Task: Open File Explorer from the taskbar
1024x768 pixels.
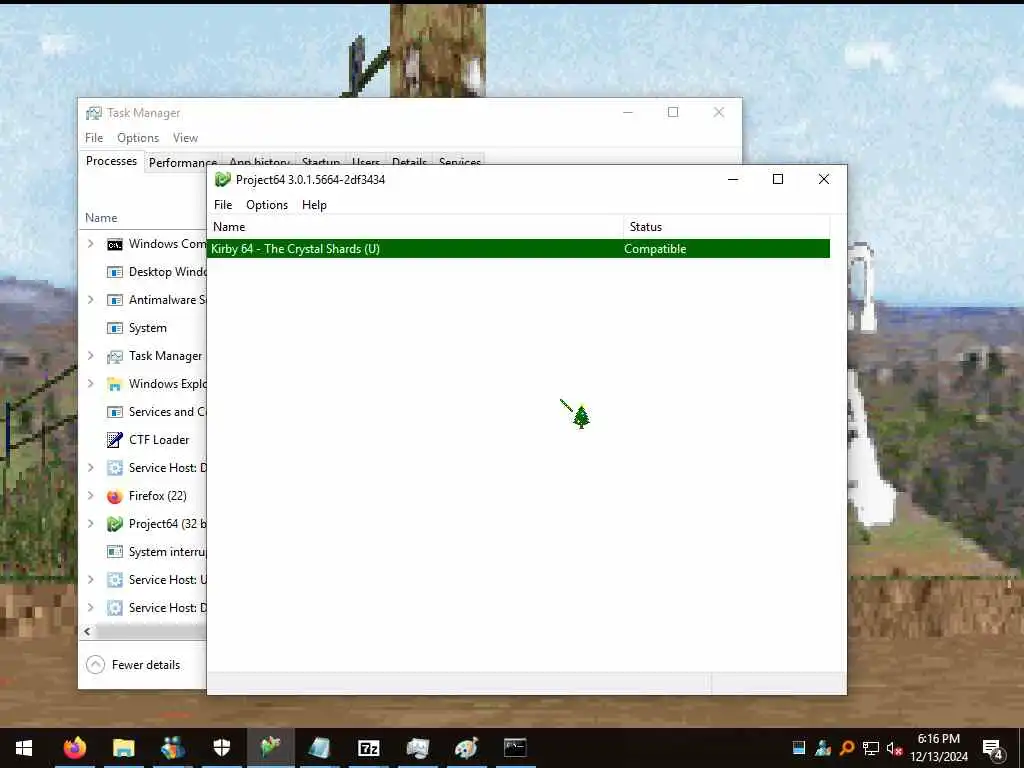Action: 123,748
